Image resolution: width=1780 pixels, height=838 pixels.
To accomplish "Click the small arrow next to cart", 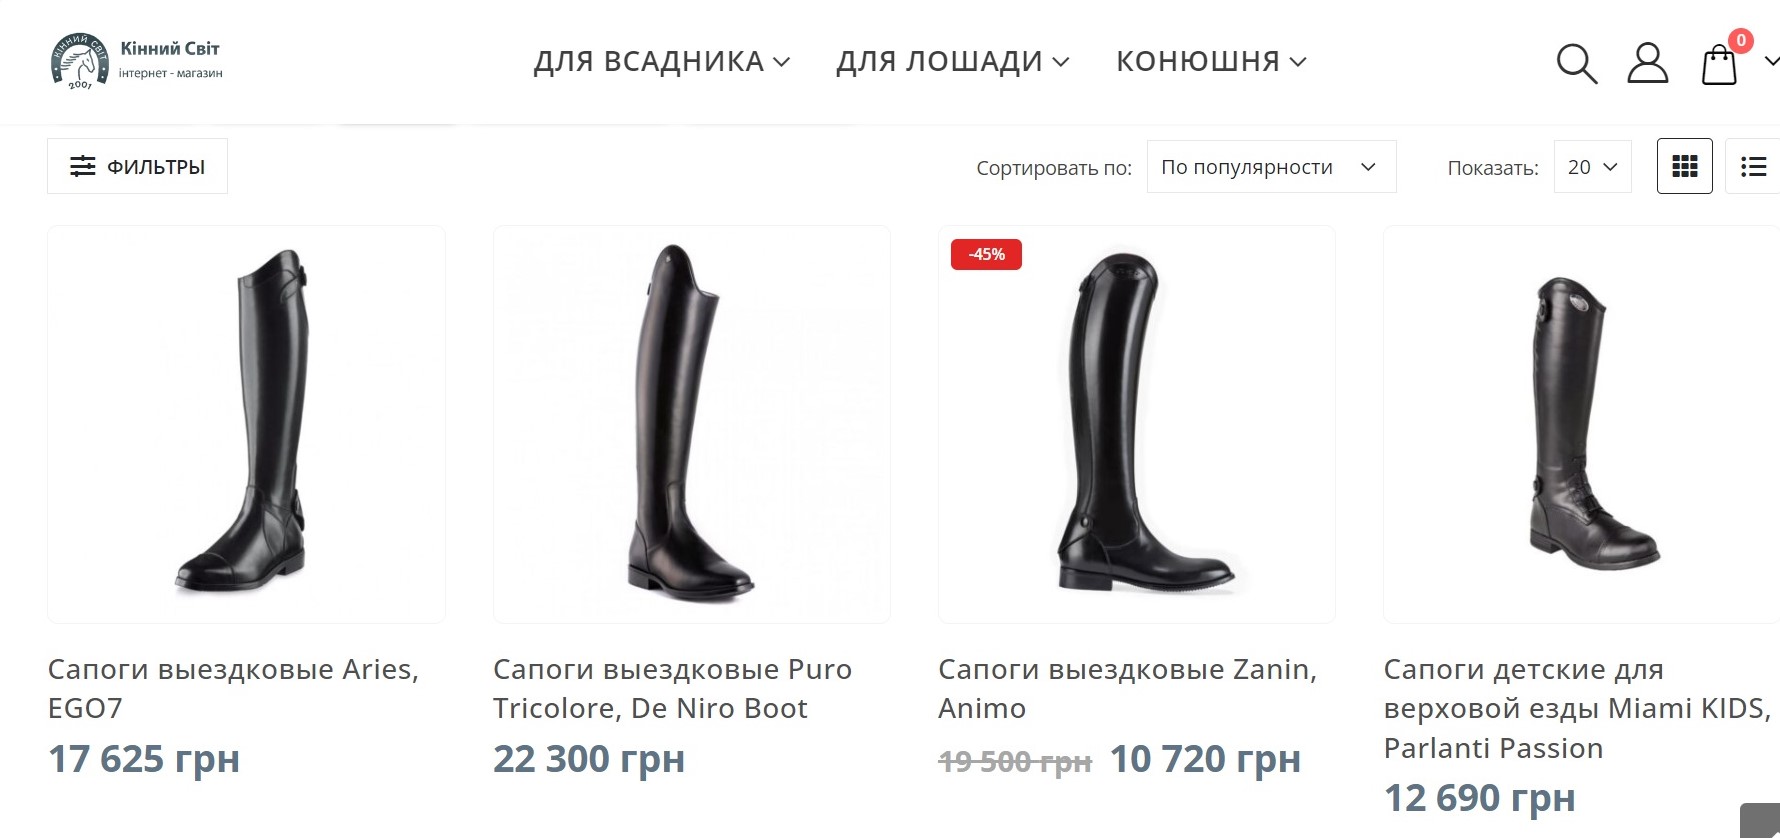I will (x=1771, y=61).
